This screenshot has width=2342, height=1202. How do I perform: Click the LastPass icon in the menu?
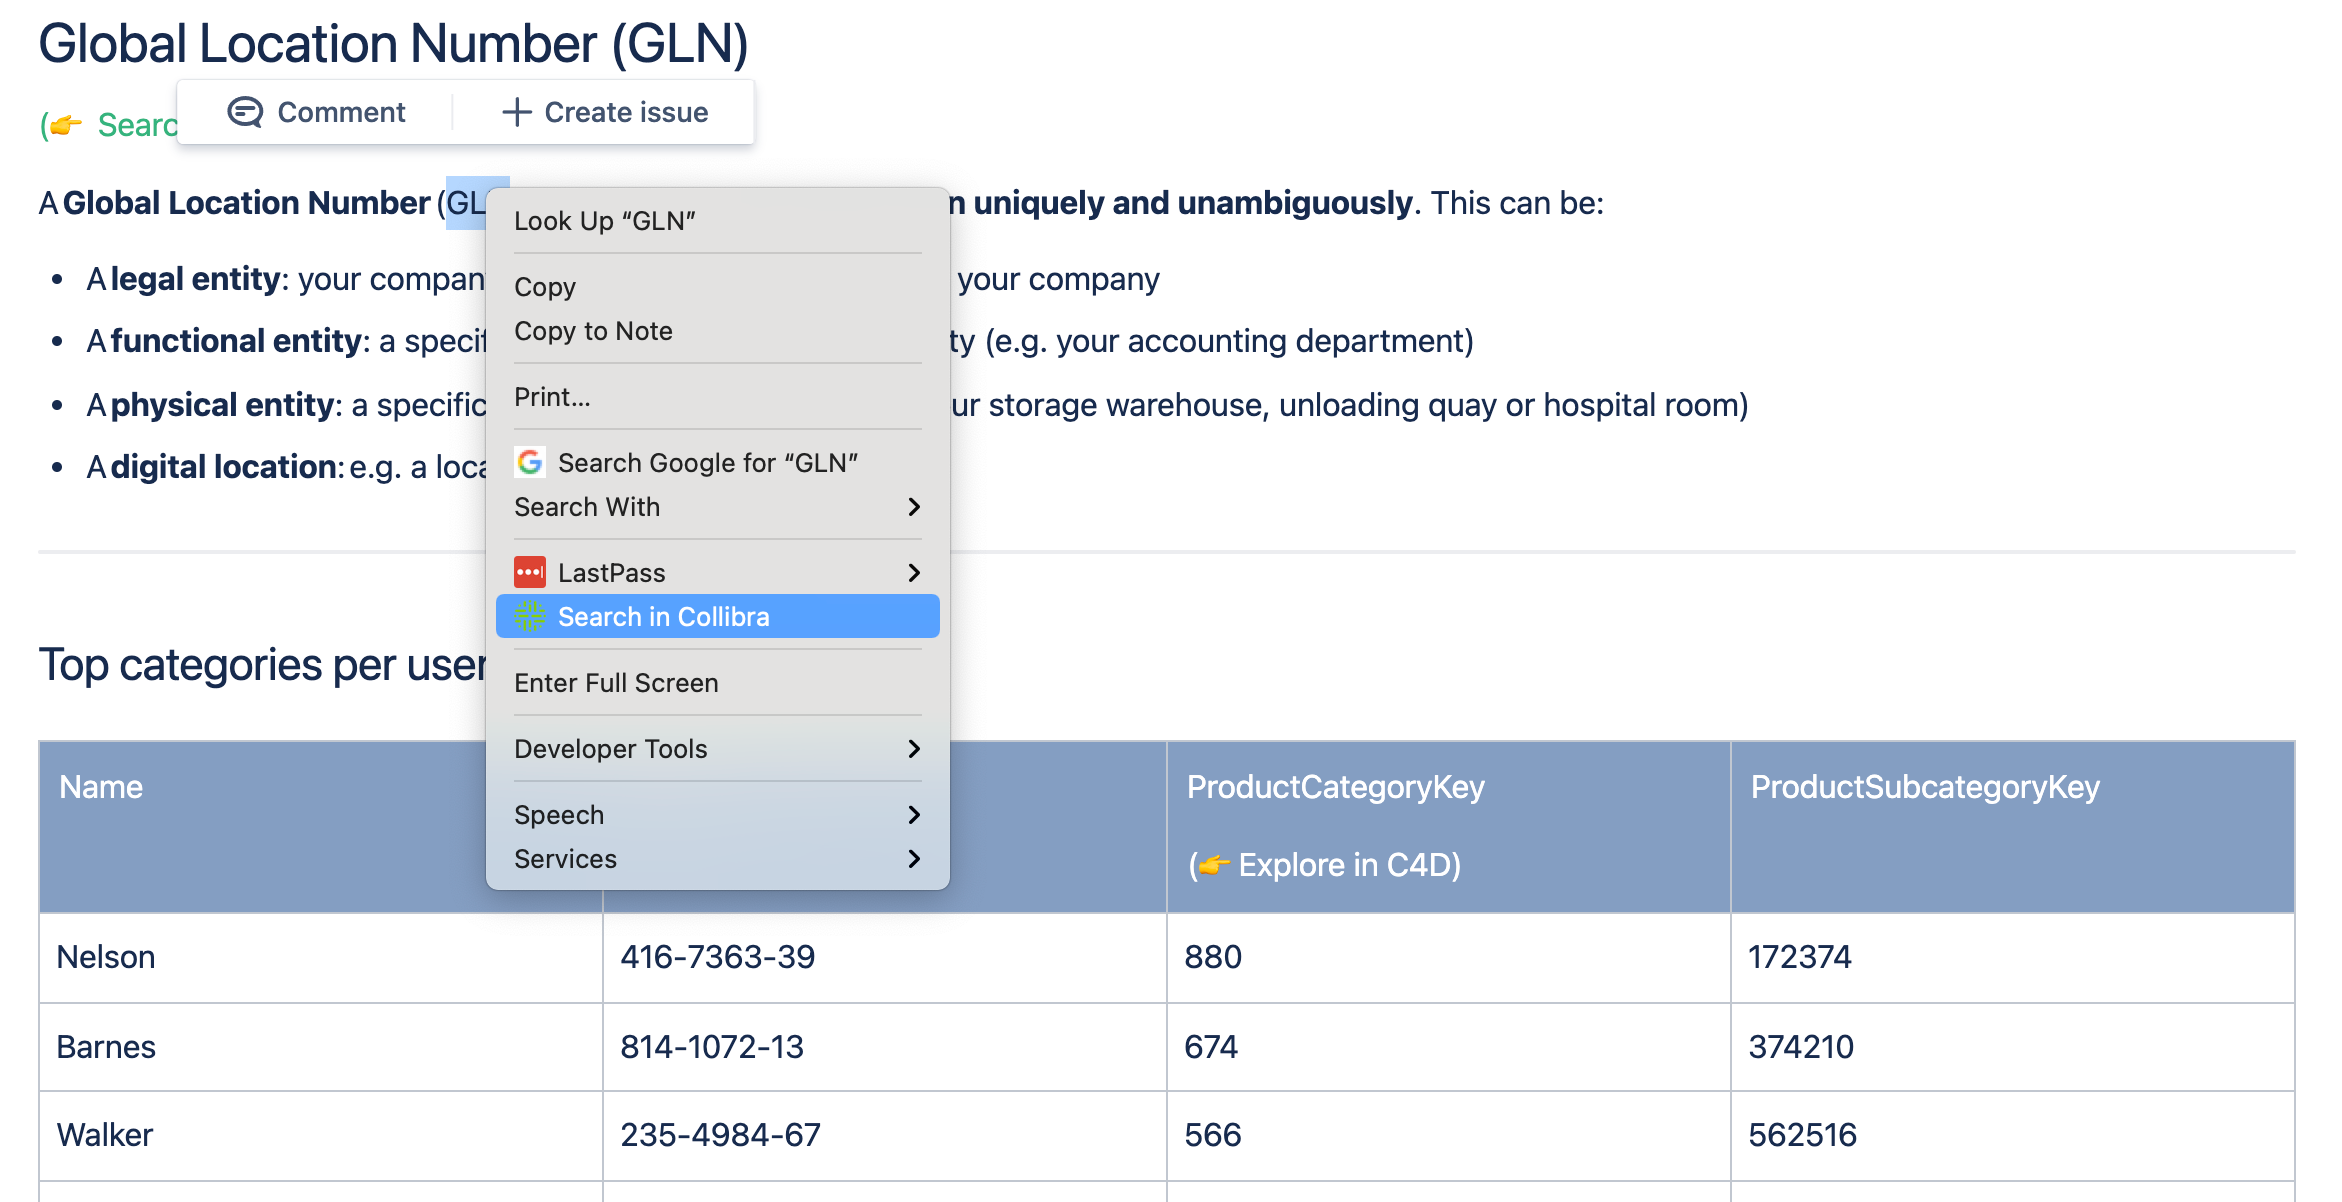(531, 572)
